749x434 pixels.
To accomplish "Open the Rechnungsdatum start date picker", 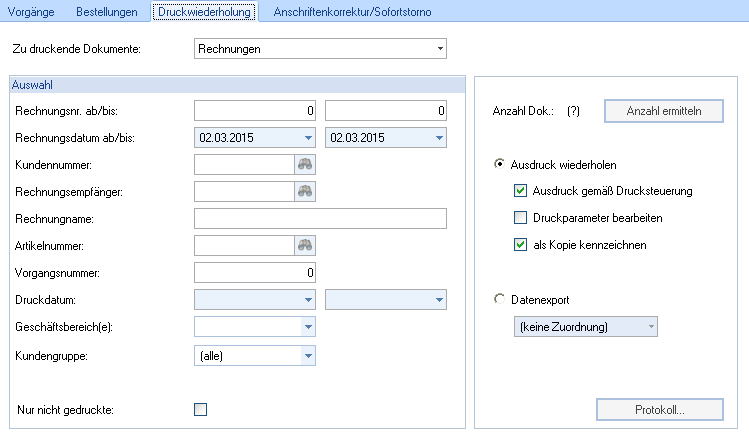I will click(x=307, y=138).
